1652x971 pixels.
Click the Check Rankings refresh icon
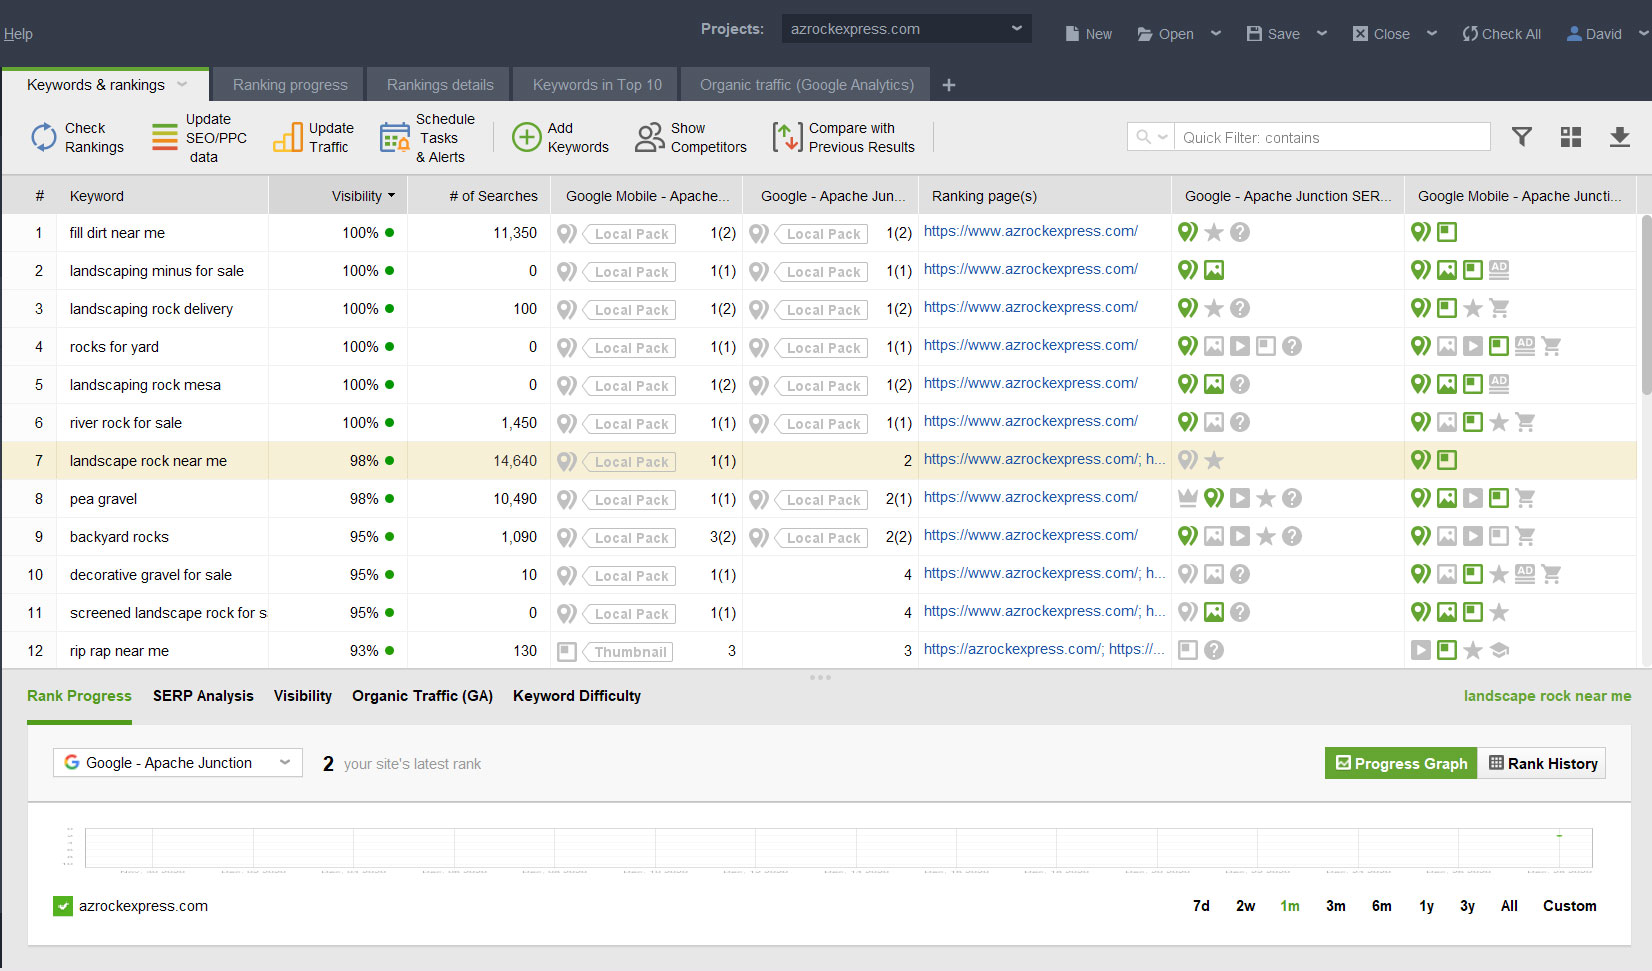[x=44, y=137]
